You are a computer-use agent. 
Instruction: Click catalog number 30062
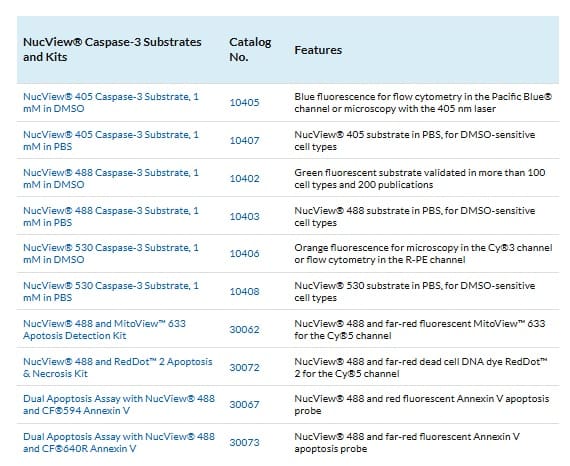pos(244,330)
